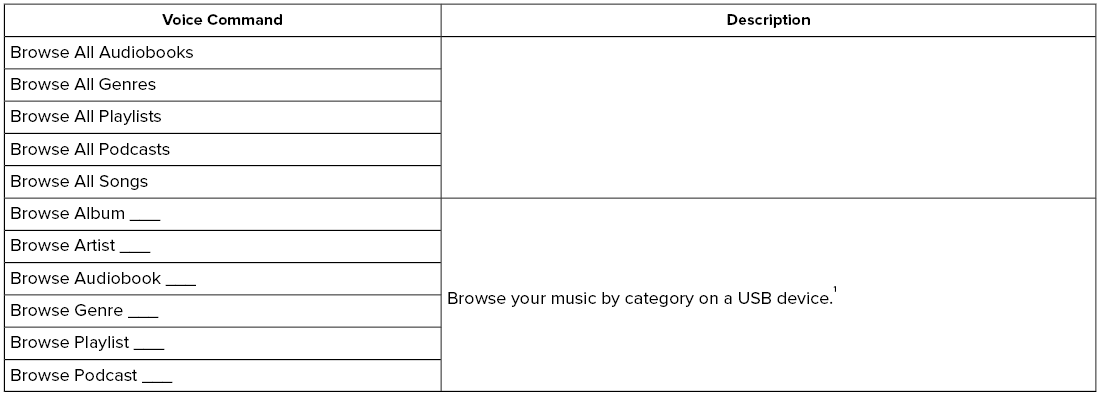Viewport: 1102px width, 396px height.
Task: Select the Browse All Genres command
Action: tap(222, 84)
